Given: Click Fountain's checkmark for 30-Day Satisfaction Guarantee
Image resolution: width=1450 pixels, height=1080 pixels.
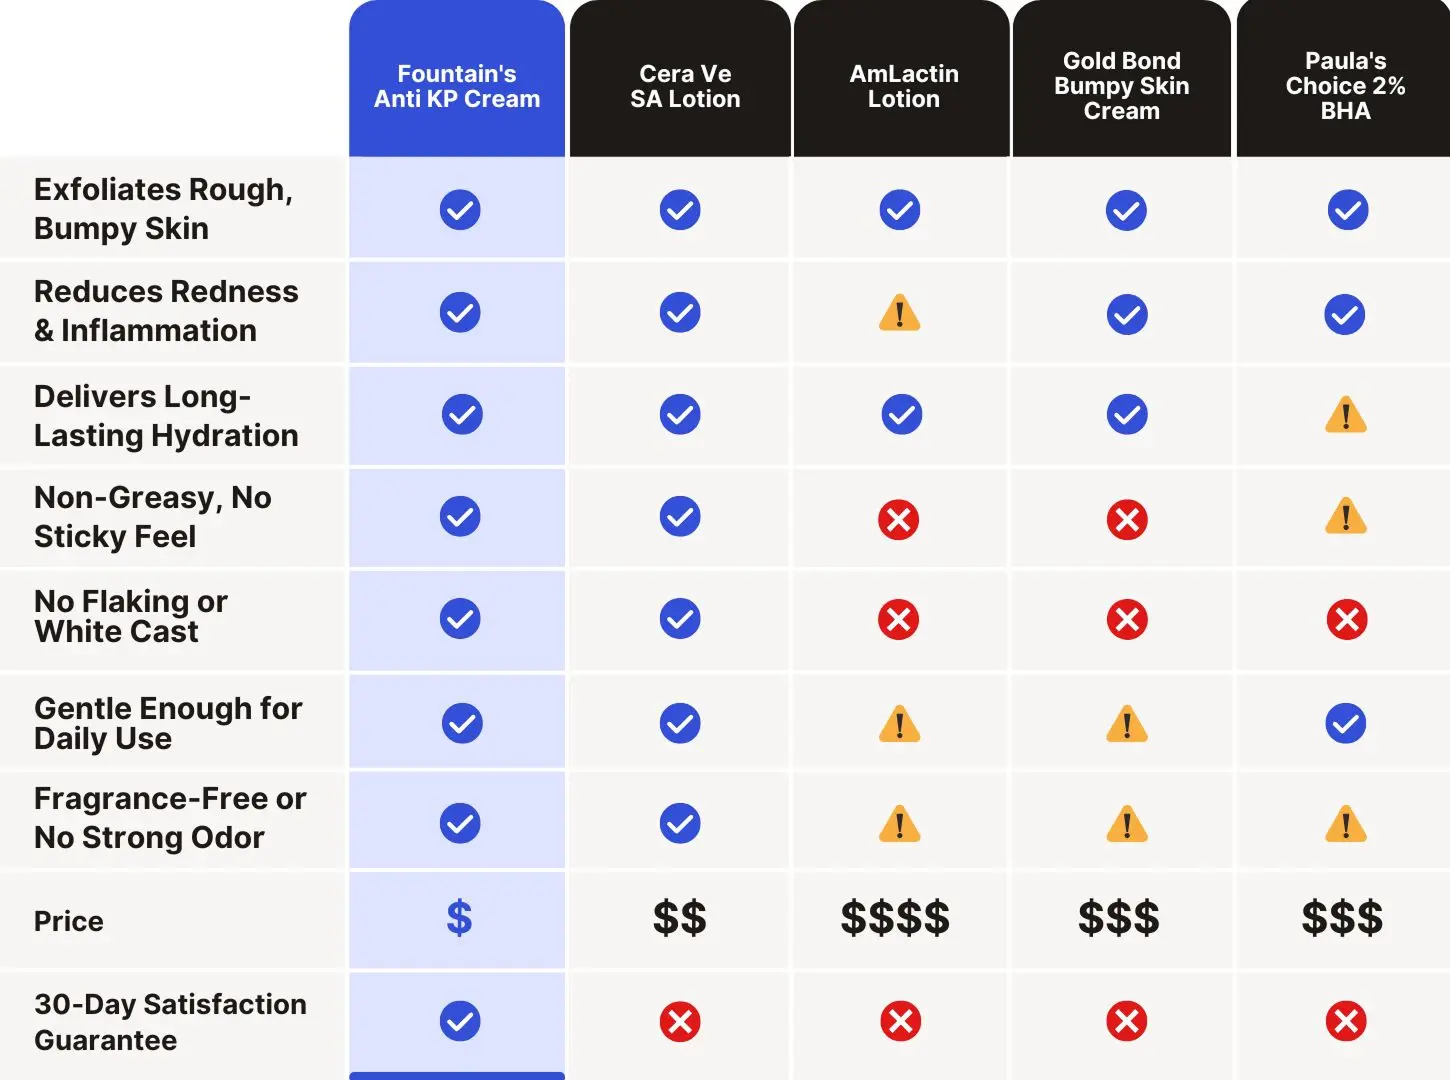Looking at the screenshot, I should click(460, 1021).
